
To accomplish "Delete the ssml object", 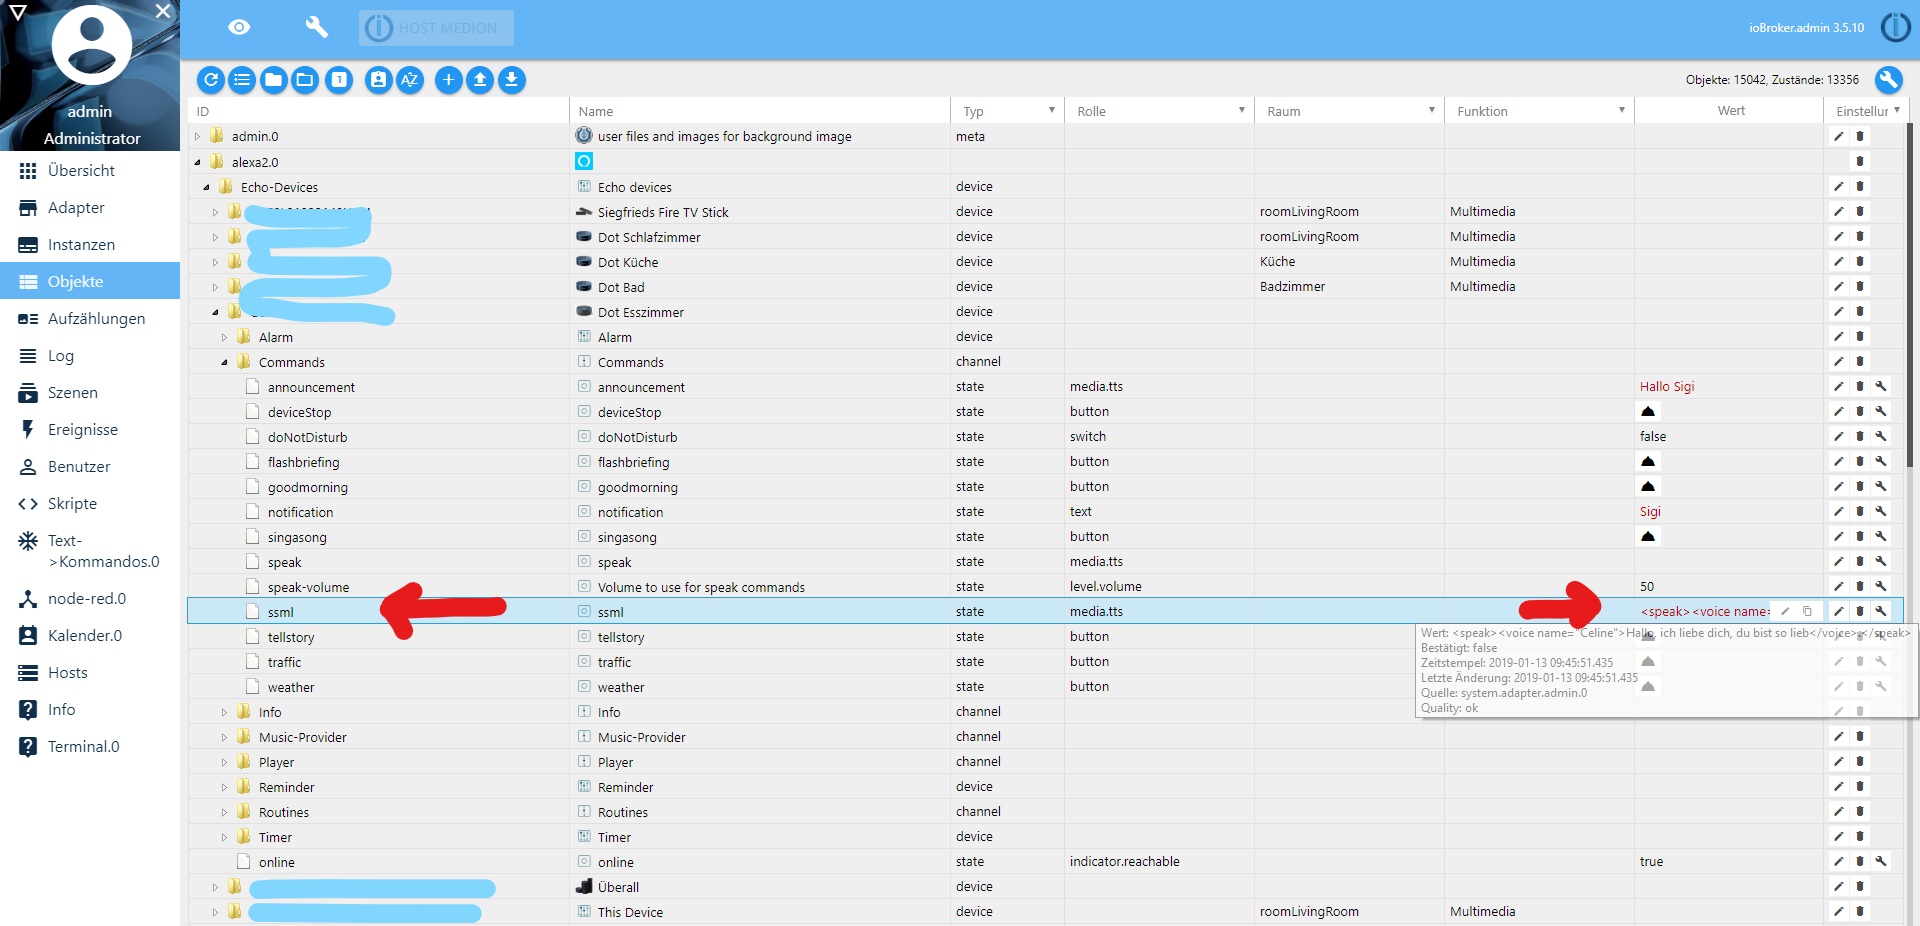I will pos(1860,611).
